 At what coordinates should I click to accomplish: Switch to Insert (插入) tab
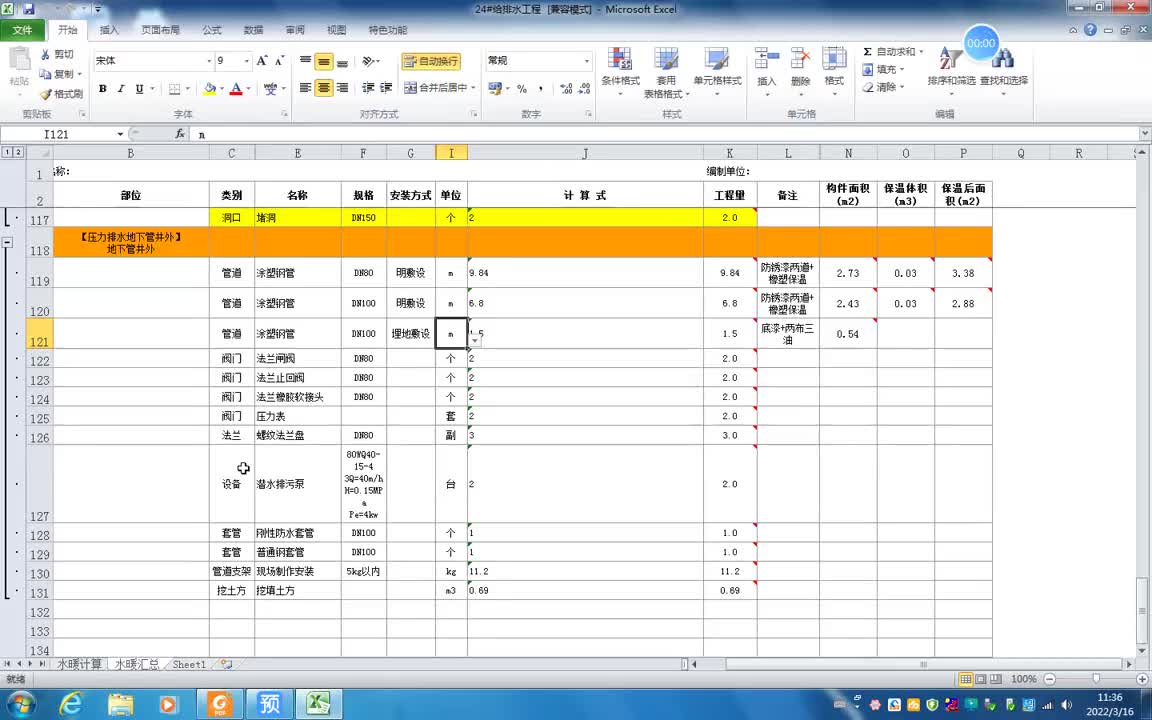pyautogui.click(x=109, y=30)
